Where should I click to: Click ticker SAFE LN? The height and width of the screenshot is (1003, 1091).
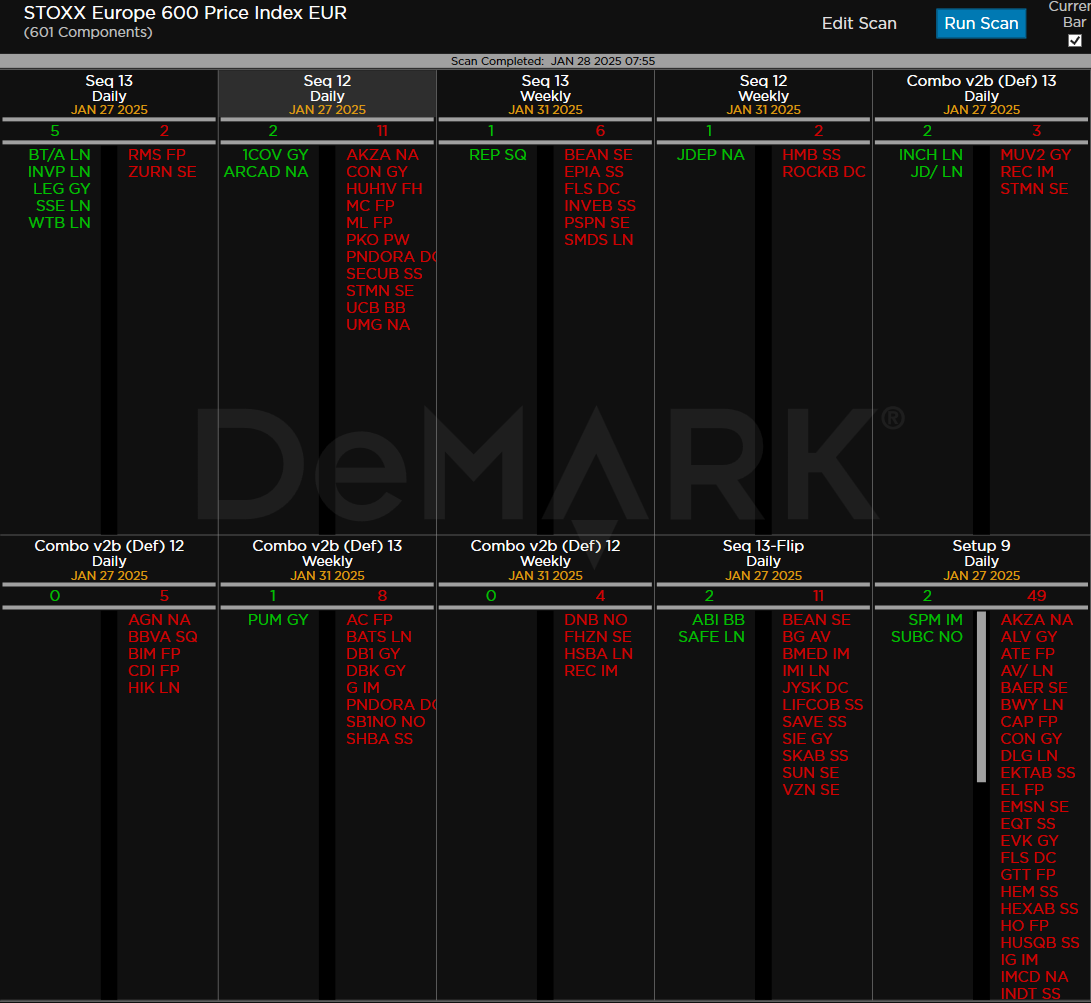pyautogui.click(x=711, y=637)
